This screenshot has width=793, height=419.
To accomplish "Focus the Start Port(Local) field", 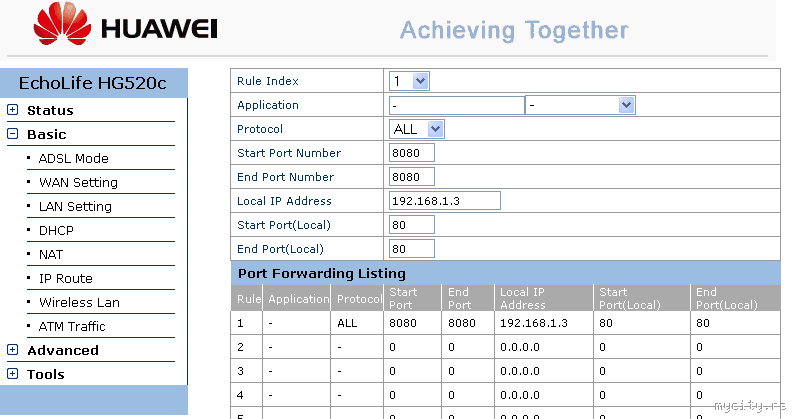I will point(412,225).
